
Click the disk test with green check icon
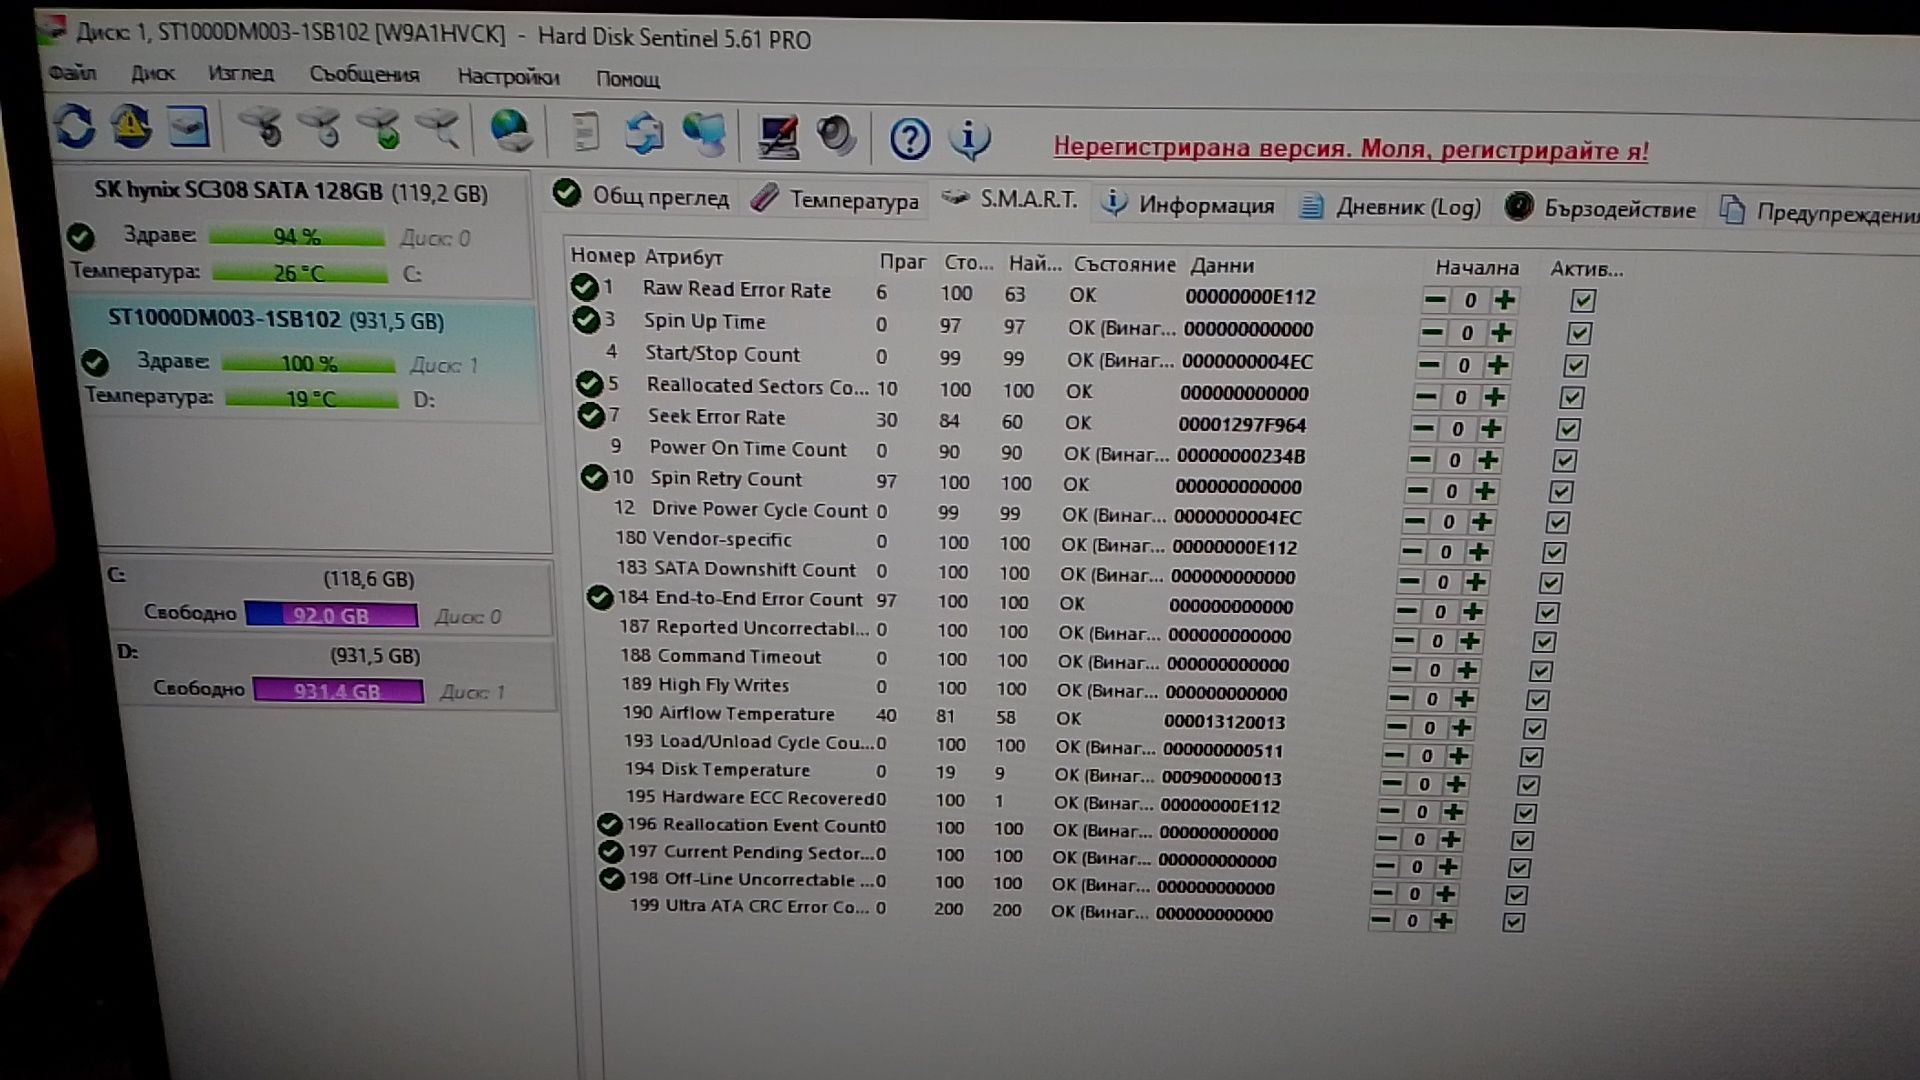(x=380, y=129)
